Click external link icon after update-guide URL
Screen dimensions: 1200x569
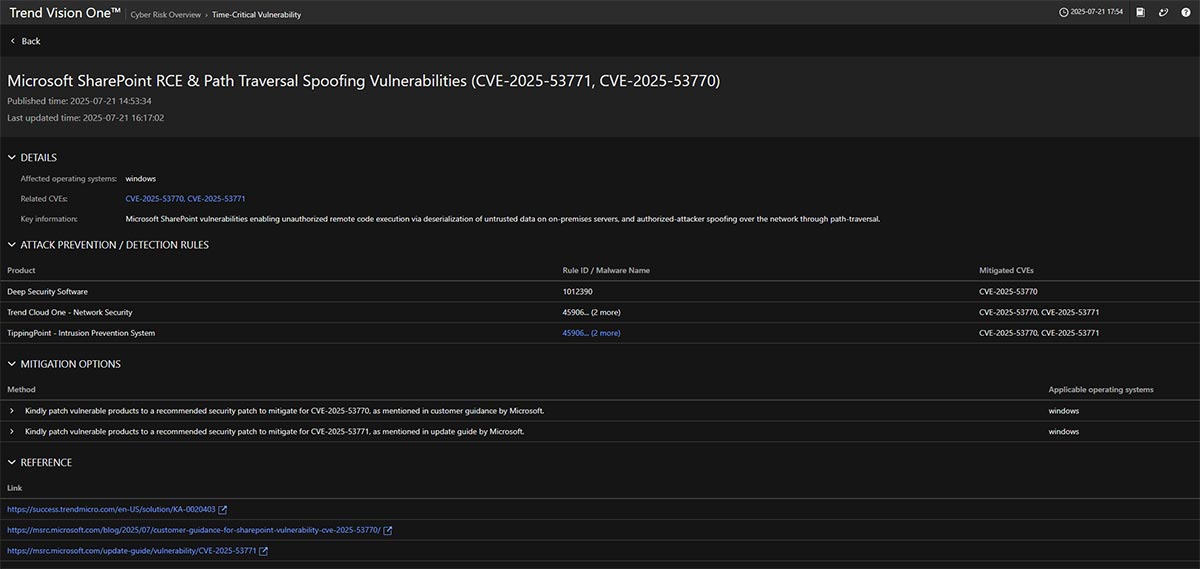264,551
